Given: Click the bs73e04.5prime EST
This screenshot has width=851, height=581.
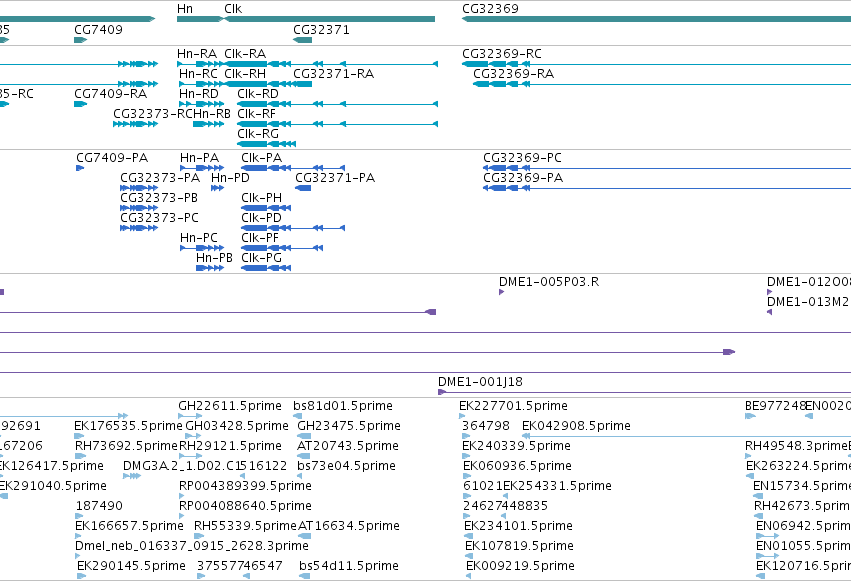Looking at the screenshot, I should (346, 466).
